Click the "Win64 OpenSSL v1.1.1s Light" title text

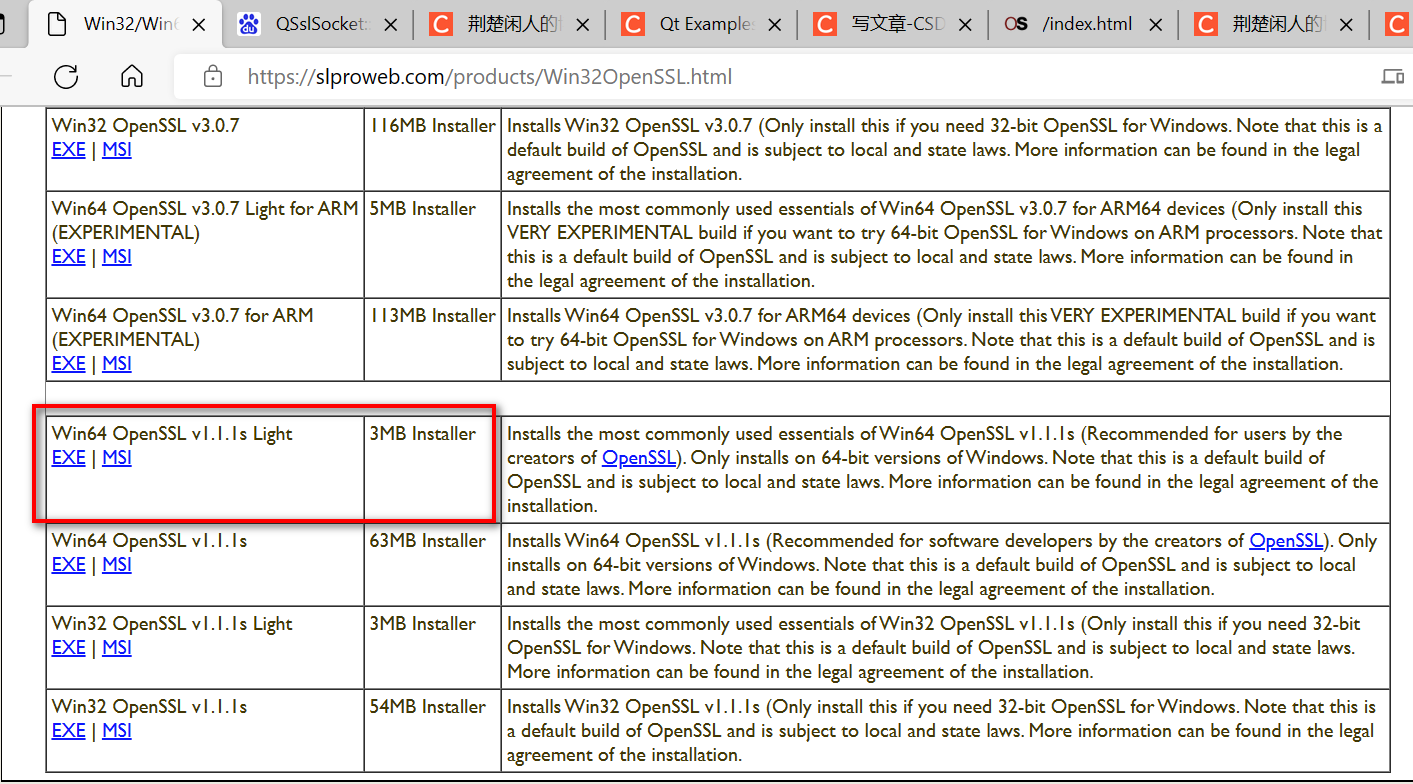[x=172, y=434]
